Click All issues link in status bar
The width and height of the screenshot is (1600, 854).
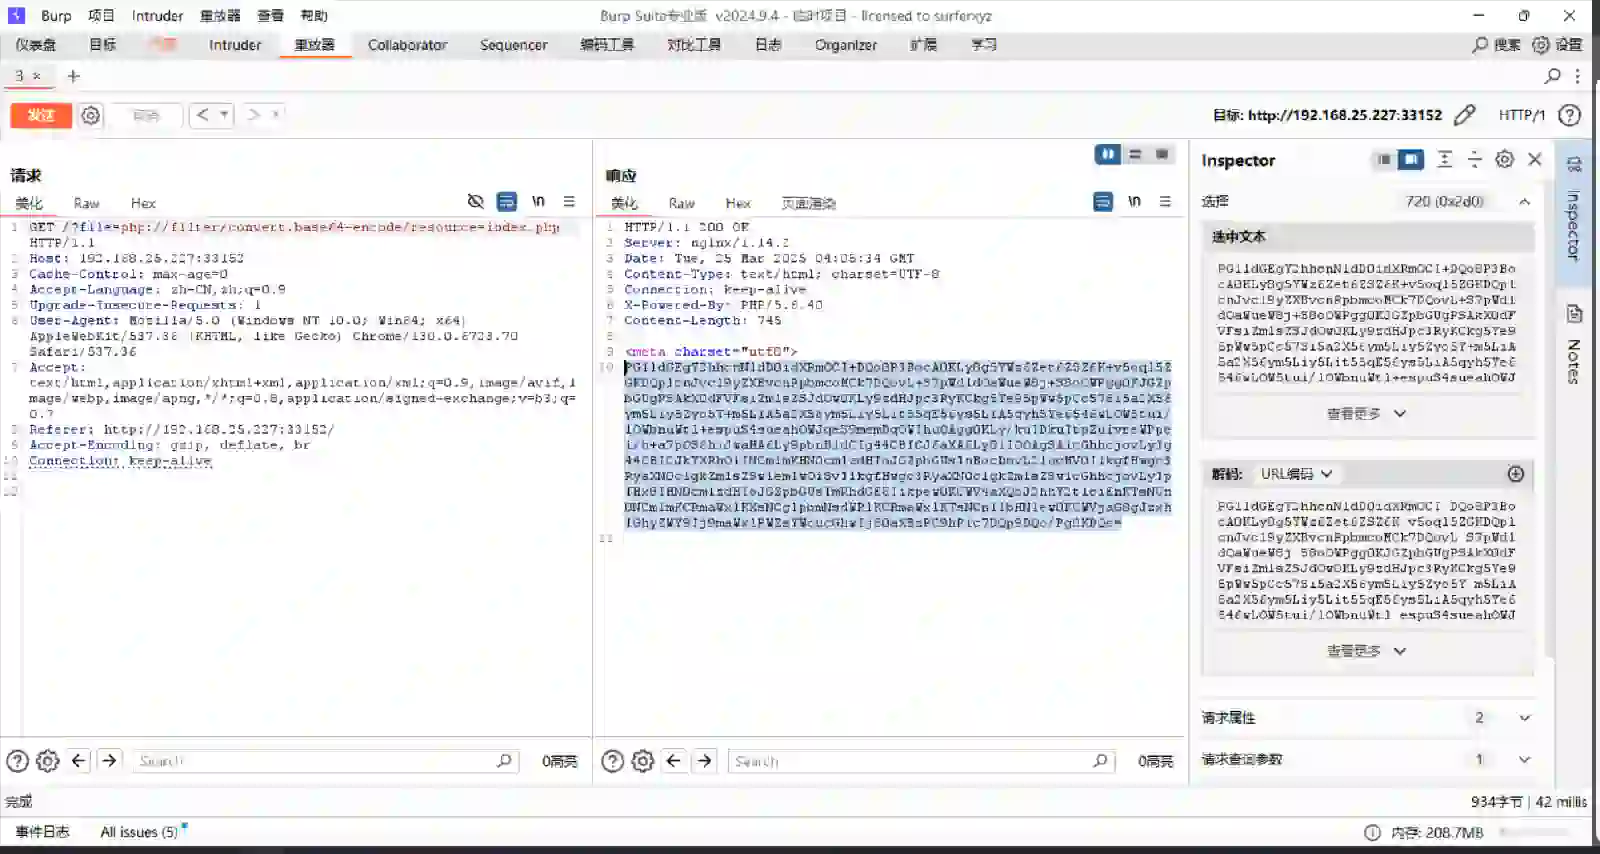click(139, 832)
